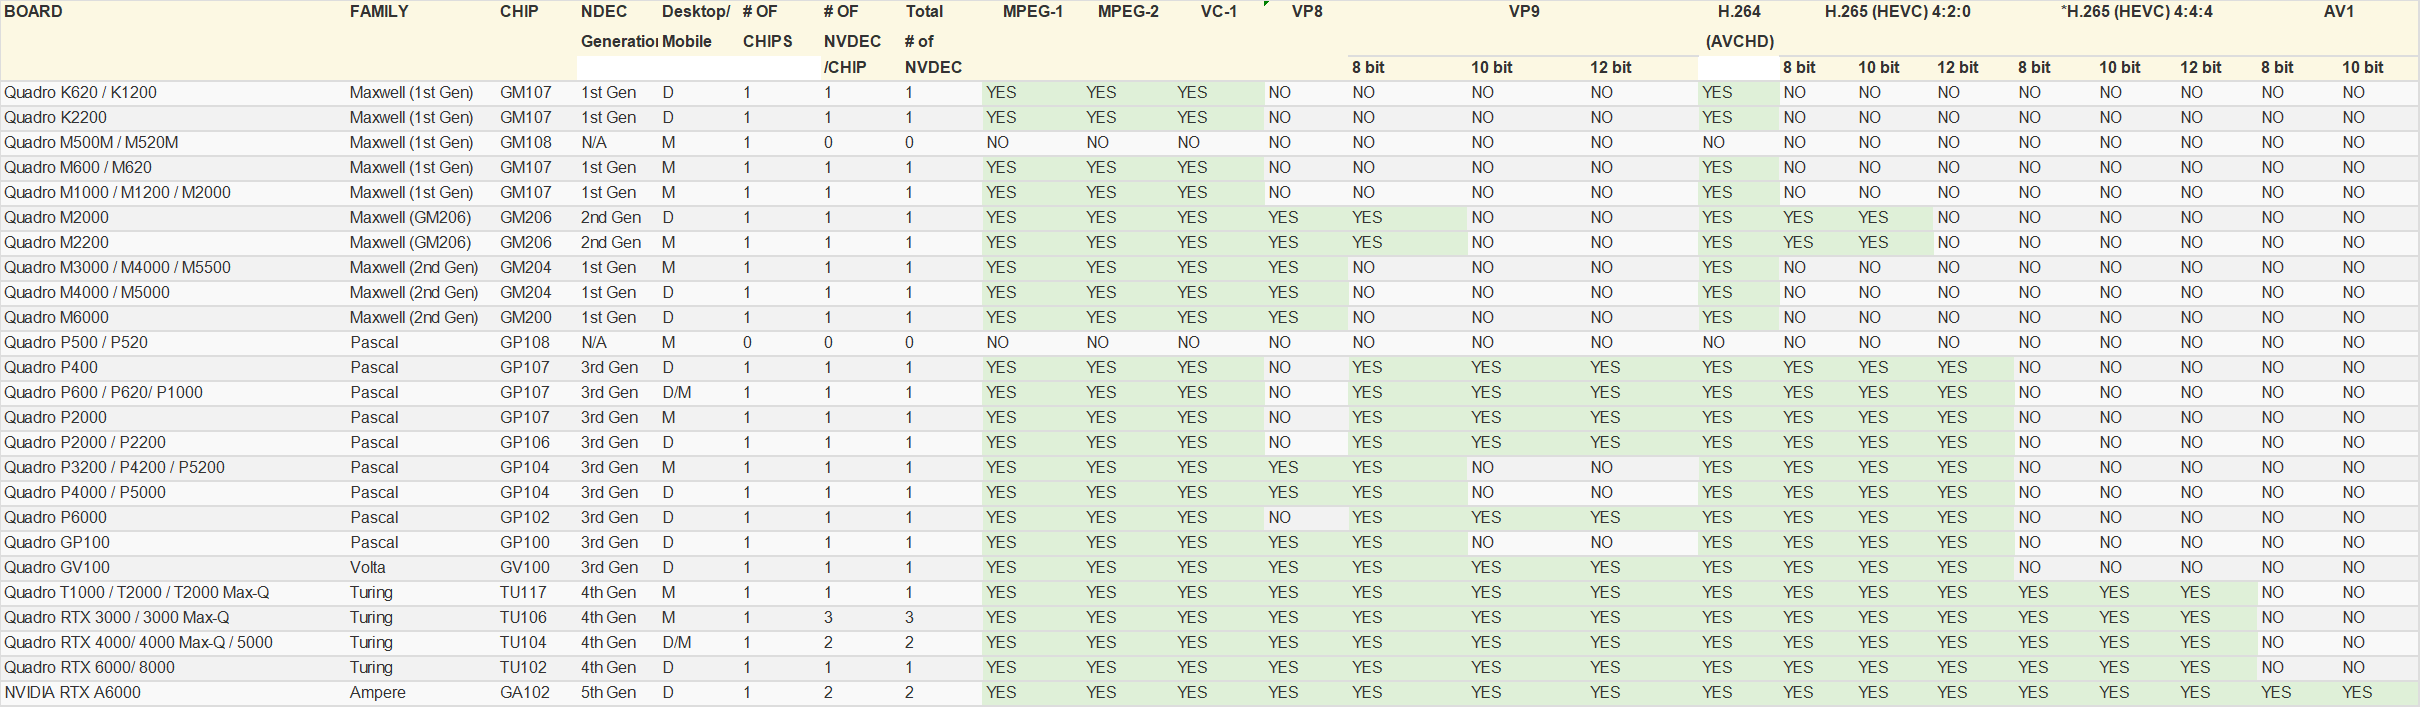Viewport: 2420px width, 707px height.
Task: Click the Quadro P400 board cell
Action: pyautogui.click(x=51, y=368)
